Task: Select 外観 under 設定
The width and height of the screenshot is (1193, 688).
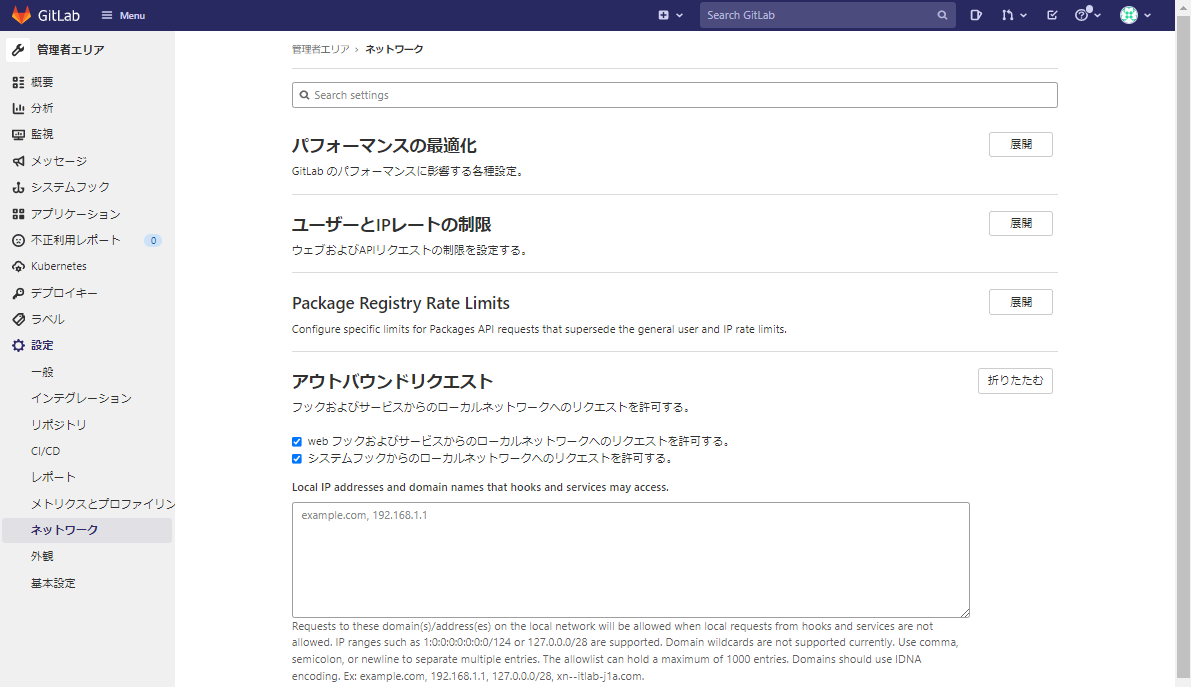Action: pyautogui.click(x=41, y=555)
